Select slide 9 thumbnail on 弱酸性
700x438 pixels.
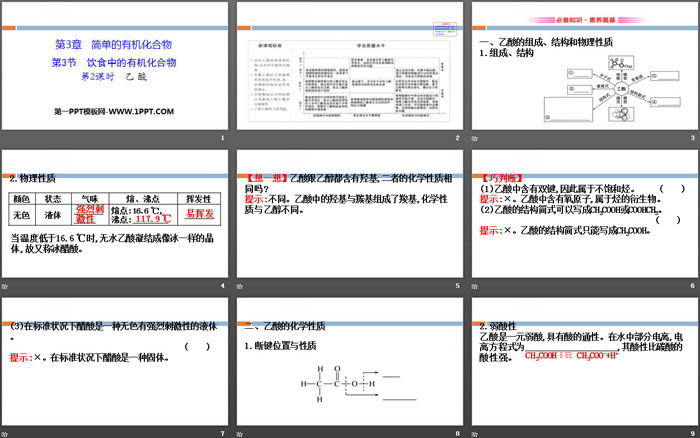click(583, 360)
